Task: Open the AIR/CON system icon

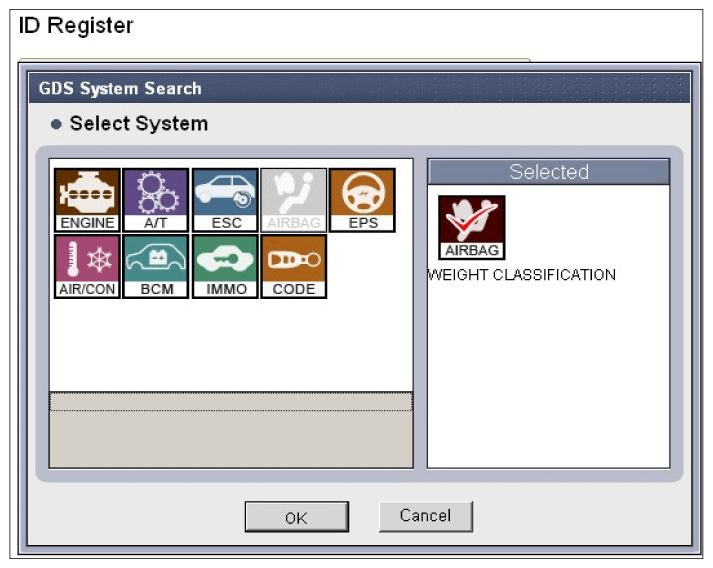Action: (x=87, y=266)
